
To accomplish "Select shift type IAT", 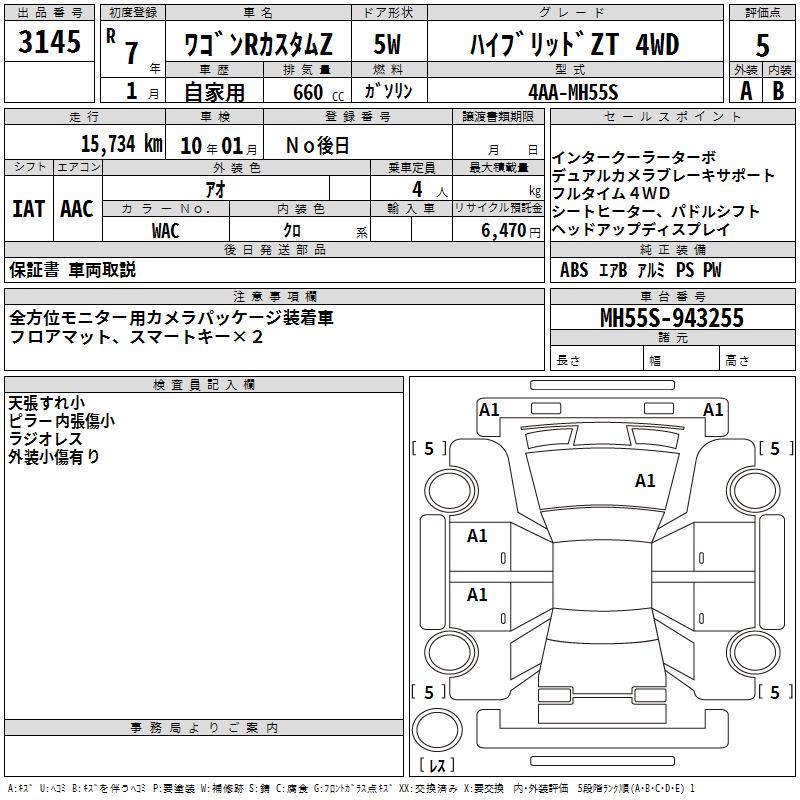I will 29,209.
